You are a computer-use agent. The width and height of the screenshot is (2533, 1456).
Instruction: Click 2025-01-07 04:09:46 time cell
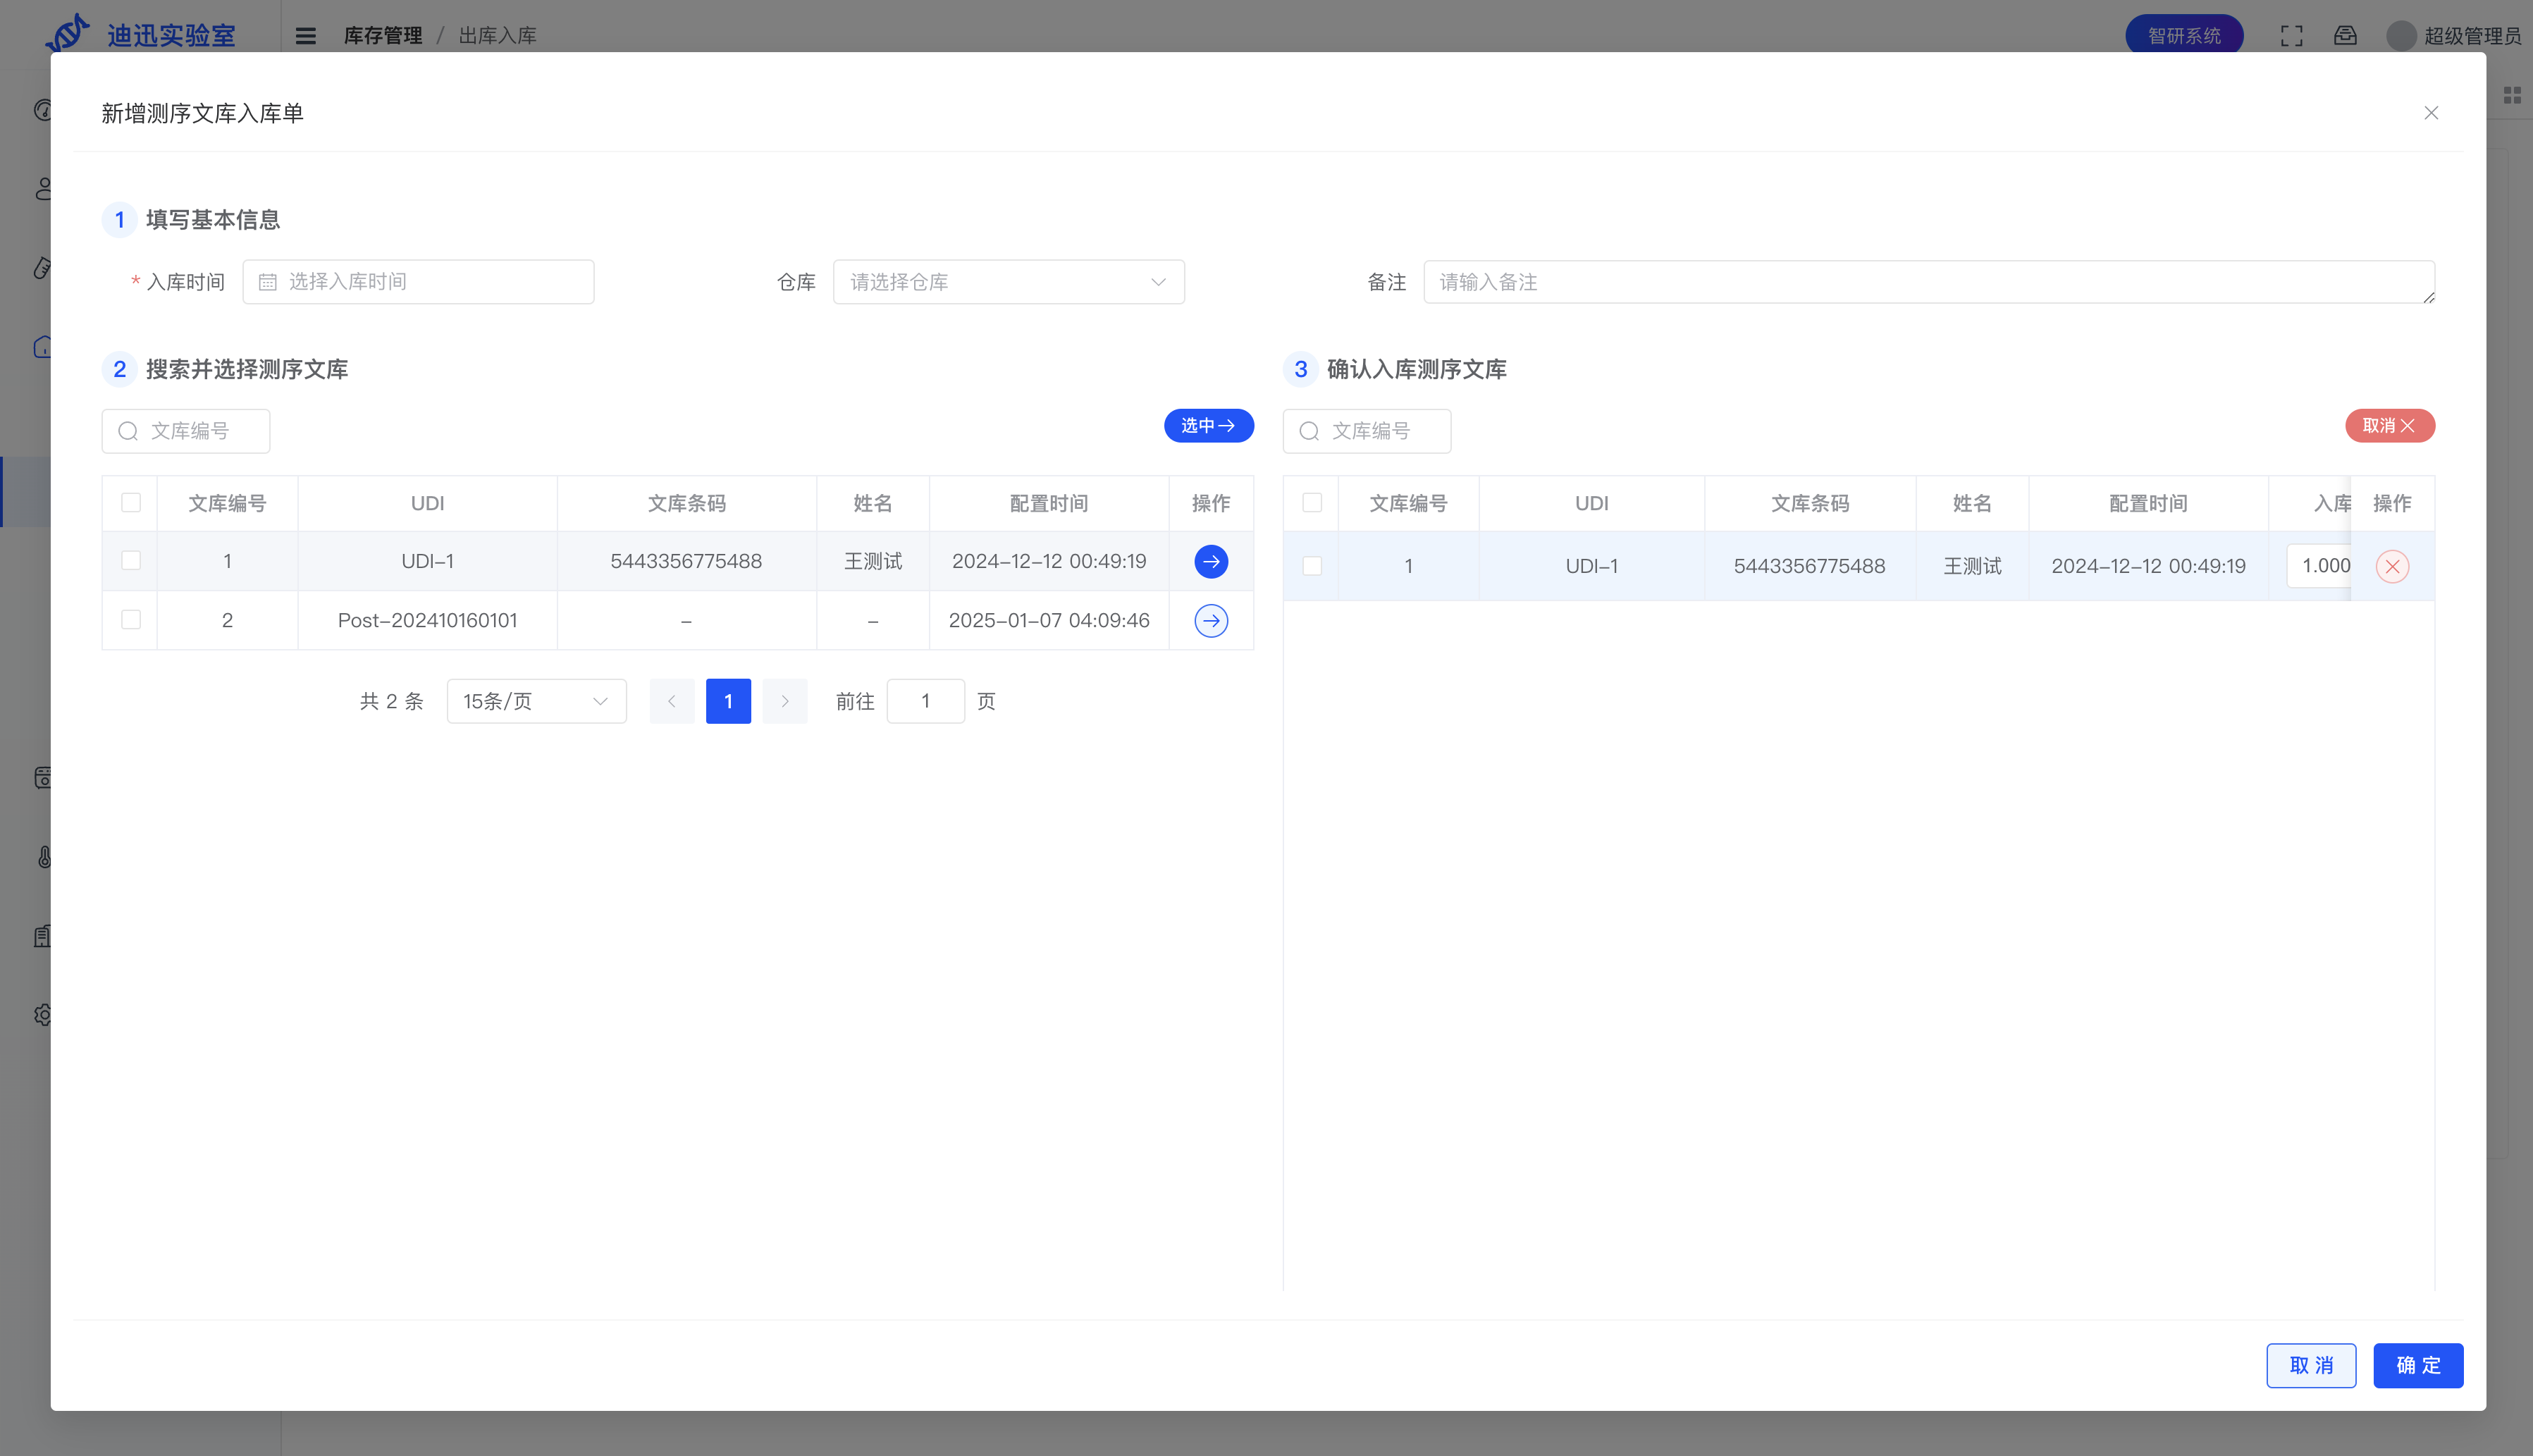coord(1048,620)
